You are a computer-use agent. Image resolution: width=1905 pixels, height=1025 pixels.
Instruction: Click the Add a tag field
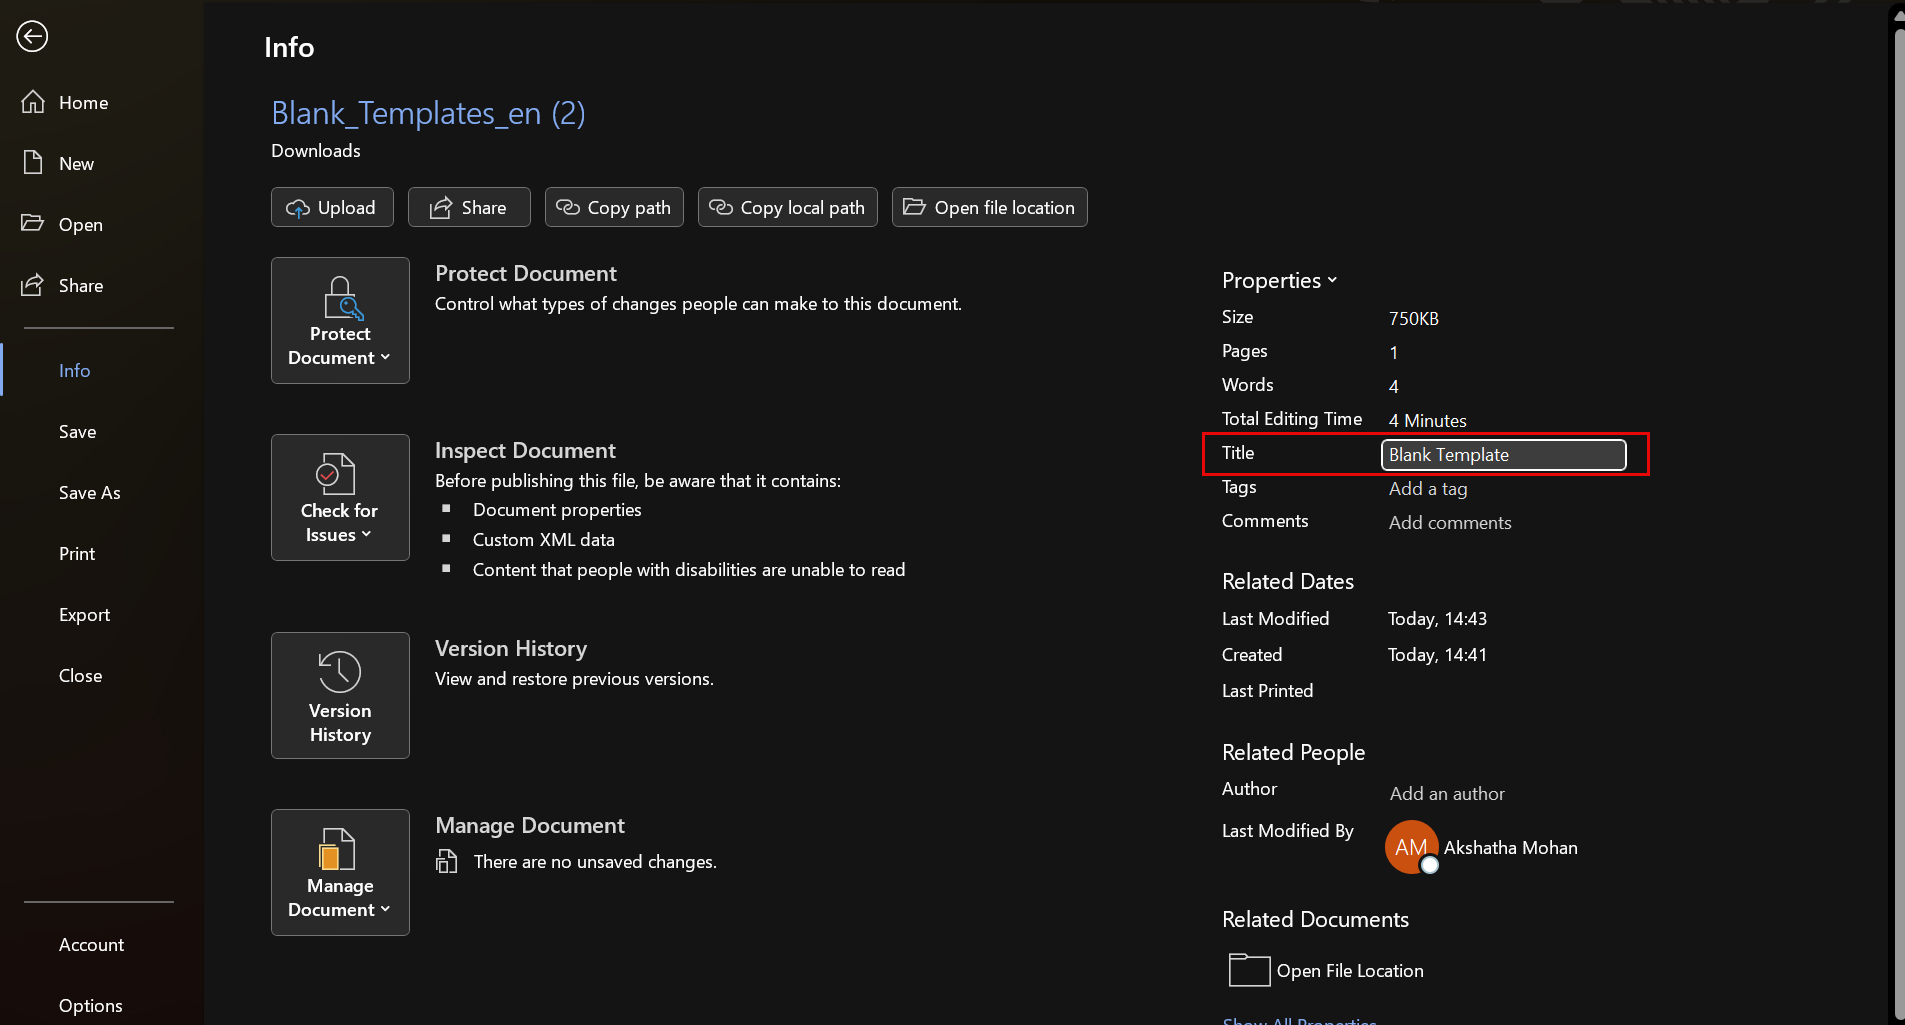coord(1427,489)
